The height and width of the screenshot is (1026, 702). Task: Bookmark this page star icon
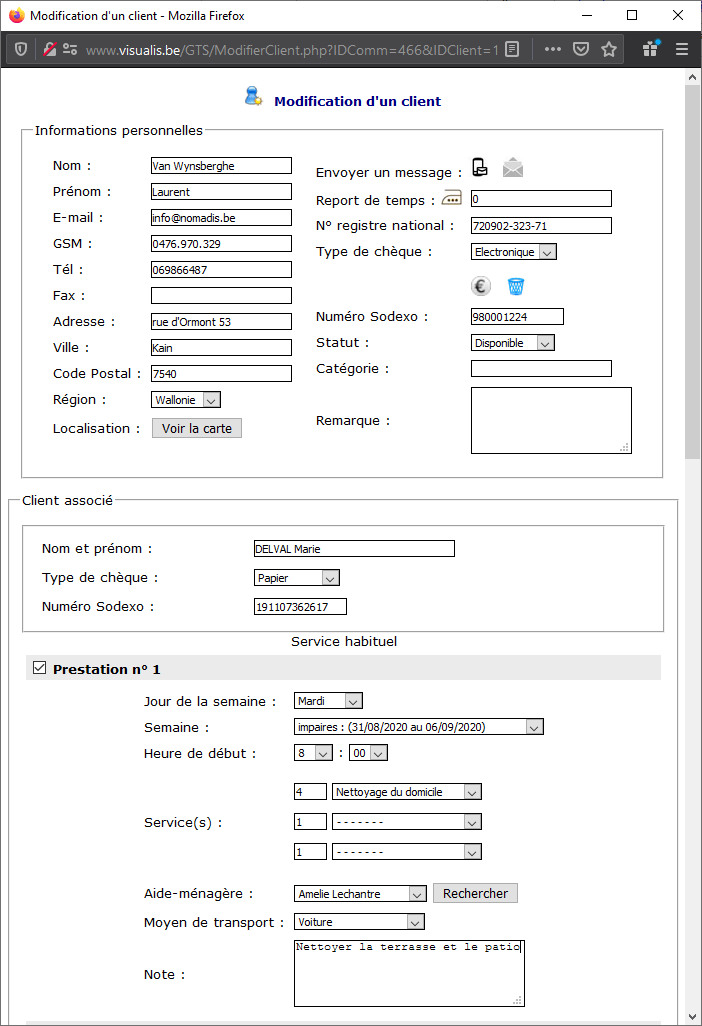[x=609, y=49]
